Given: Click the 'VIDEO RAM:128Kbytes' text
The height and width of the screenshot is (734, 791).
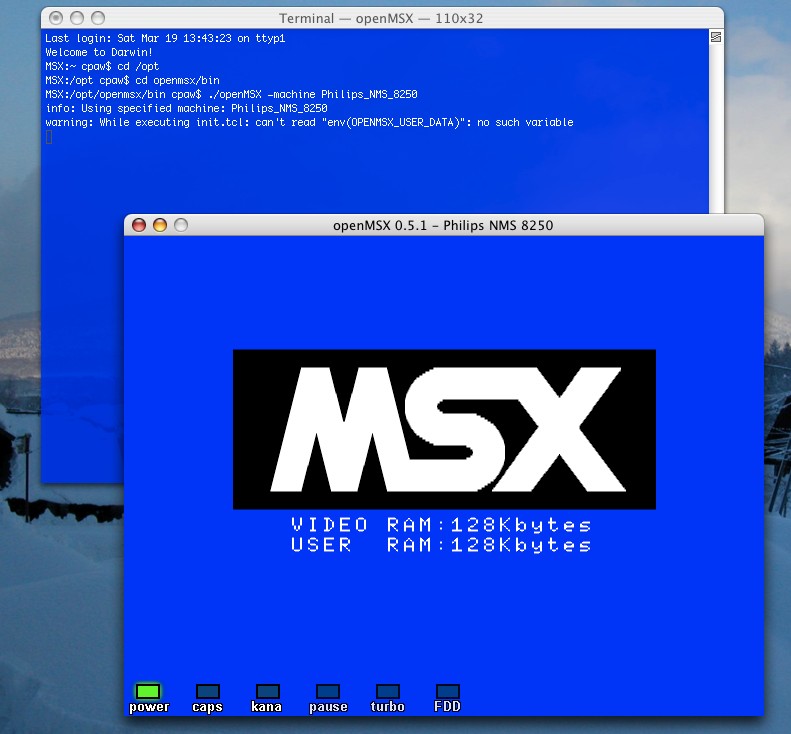Looking at the screenshot, I should pyautogui.click(x=441, y=525).
